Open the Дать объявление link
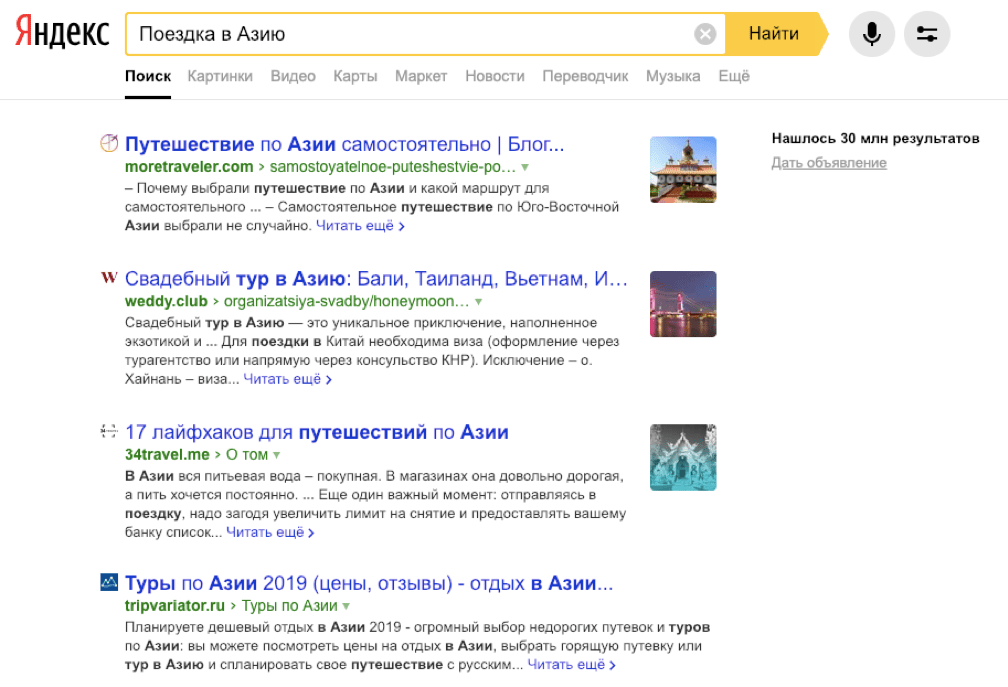The image size is (1008, 687). (827, 162)
